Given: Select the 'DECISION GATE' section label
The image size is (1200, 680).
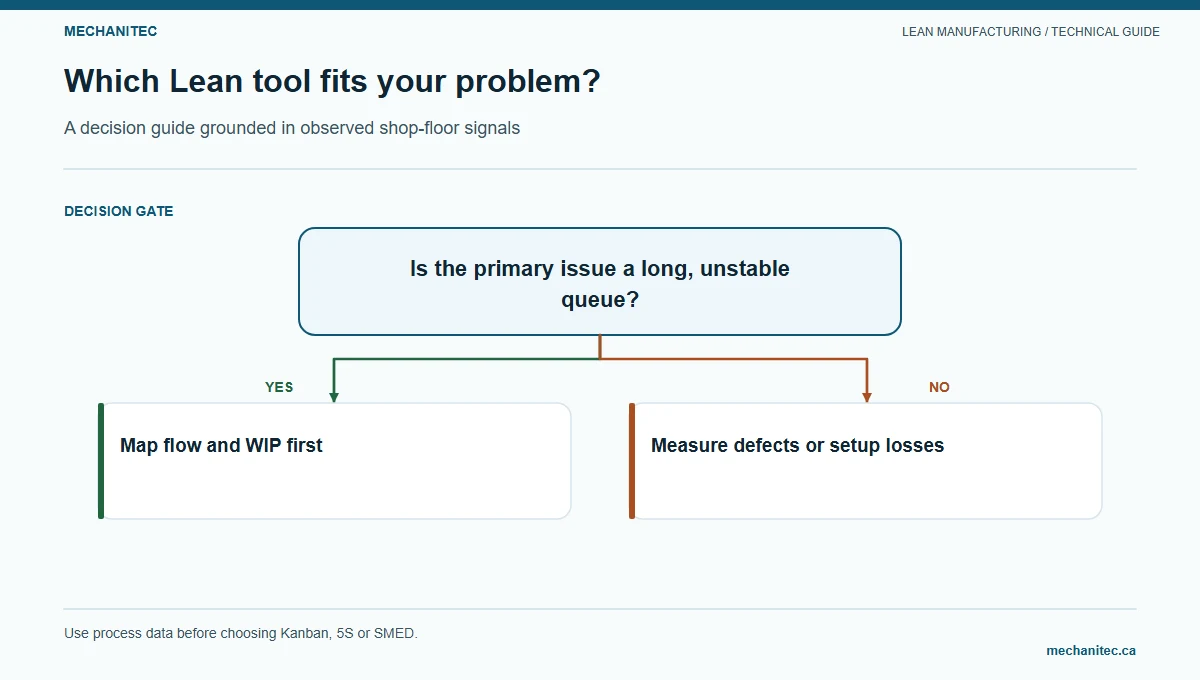Looking at the screenshot, I should pyautogui.click(x=119, y=211).
